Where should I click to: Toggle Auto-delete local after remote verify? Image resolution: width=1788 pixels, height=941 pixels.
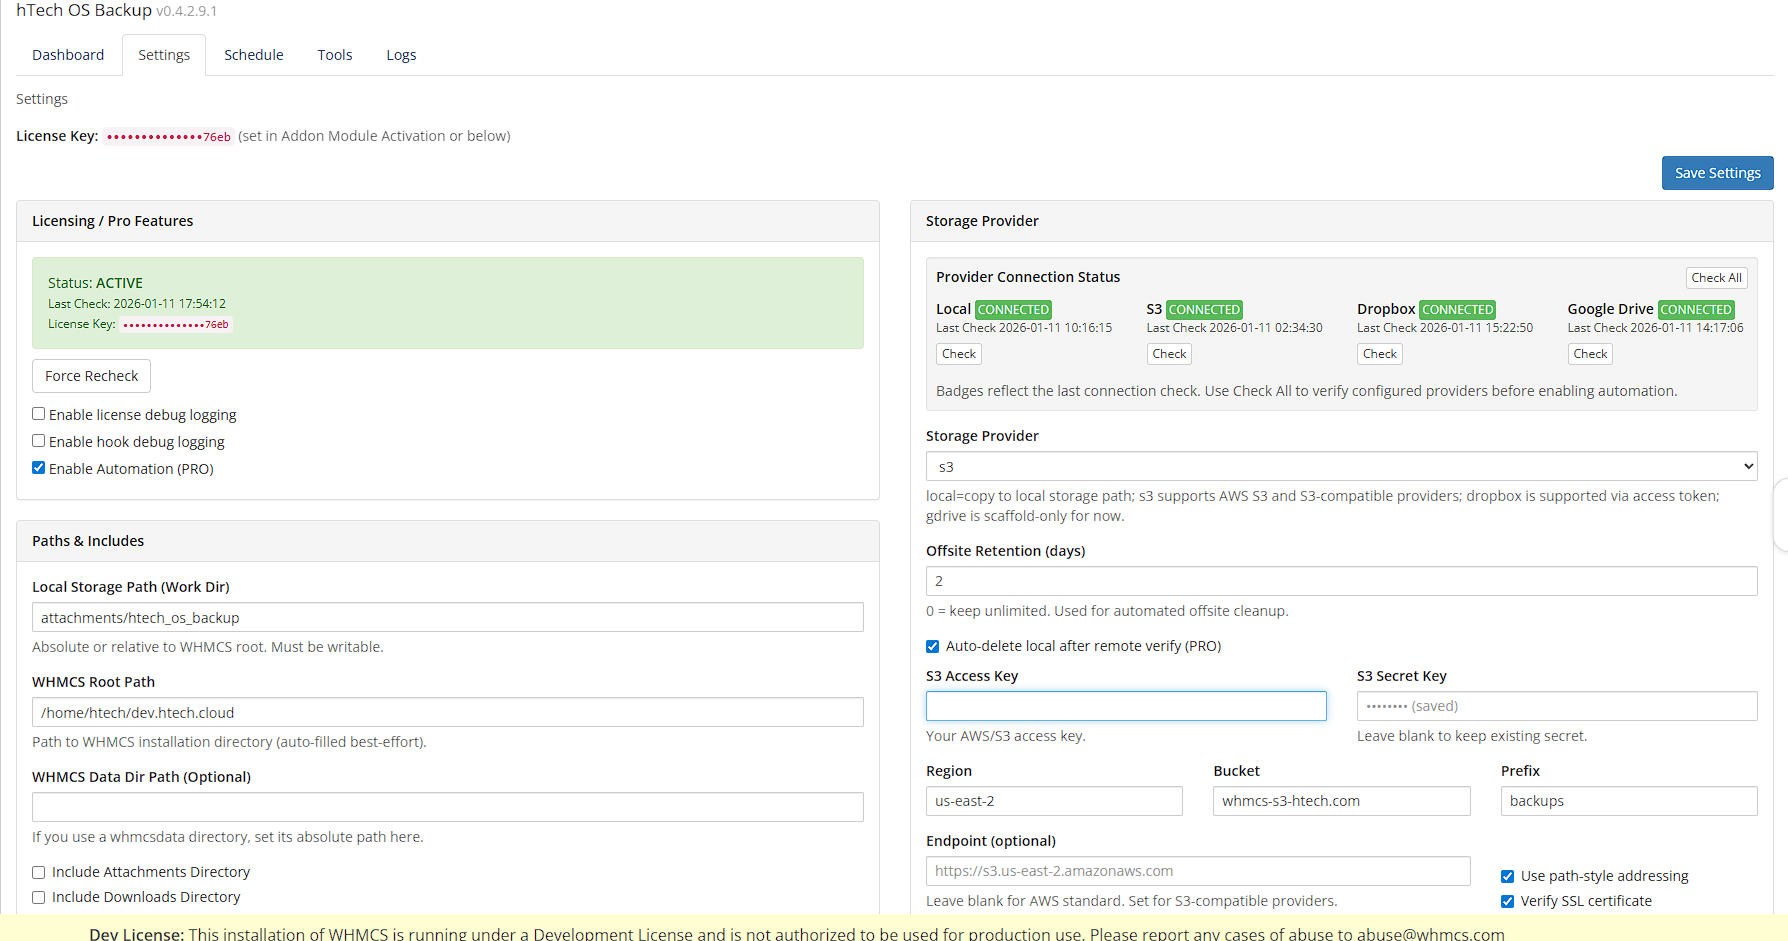coord(933,647)
